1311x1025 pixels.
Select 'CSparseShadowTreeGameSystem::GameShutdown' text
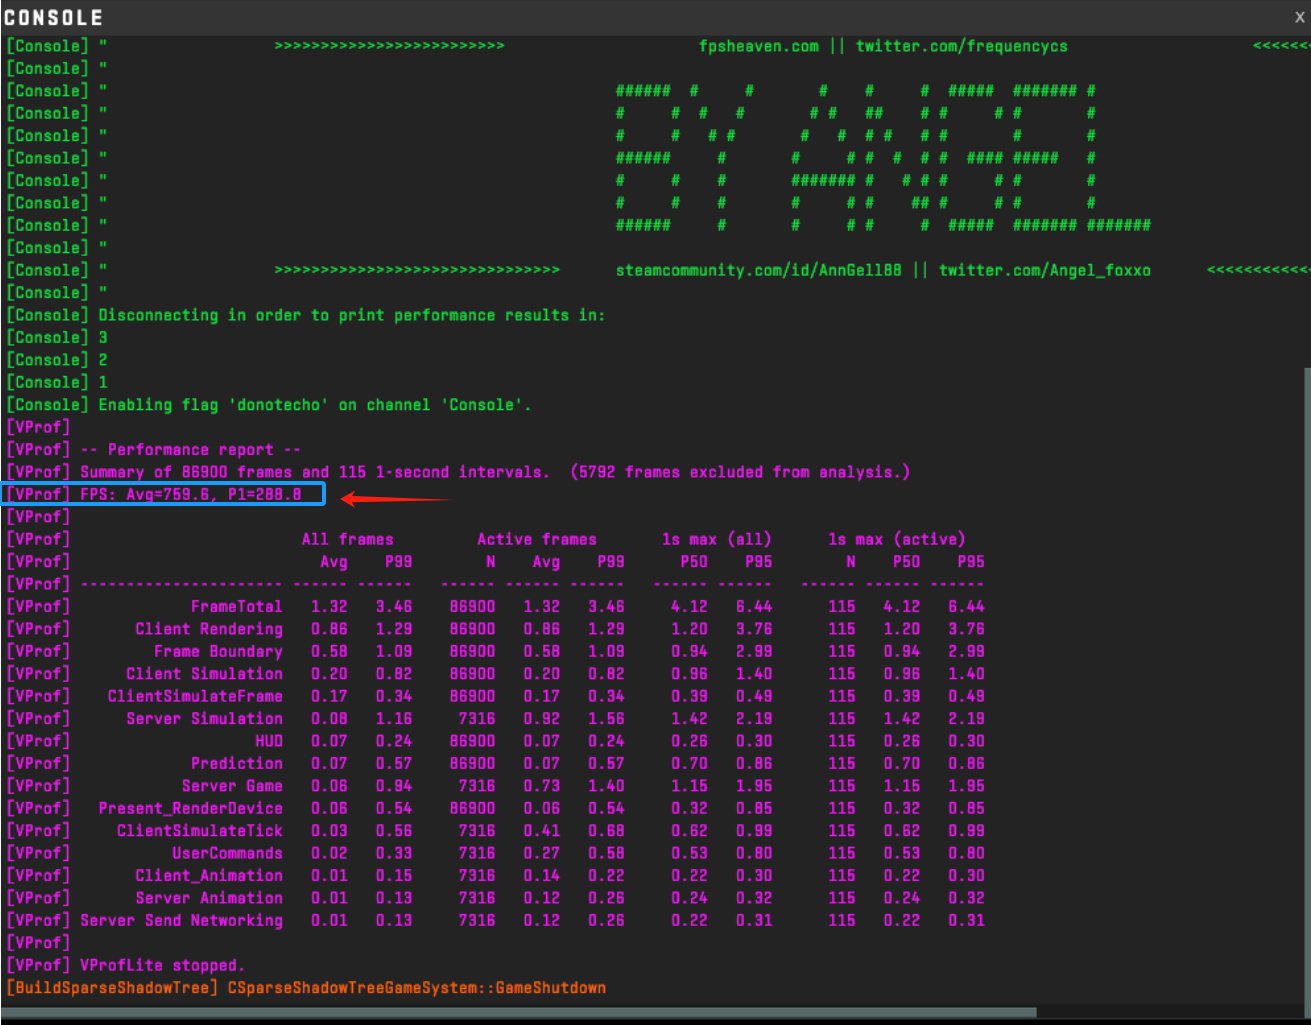click(x=417, y=988)
